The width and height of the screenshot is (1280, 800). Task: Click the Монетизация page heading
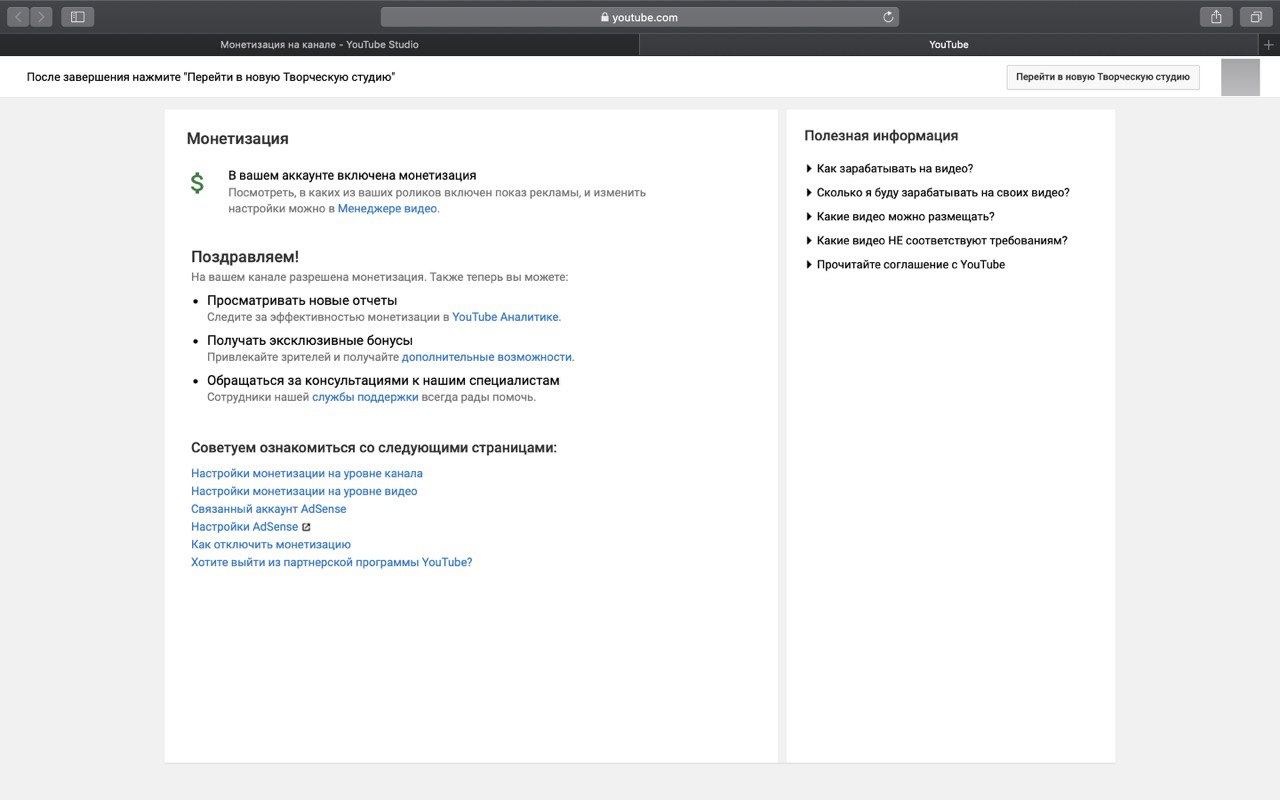point(238,139)
